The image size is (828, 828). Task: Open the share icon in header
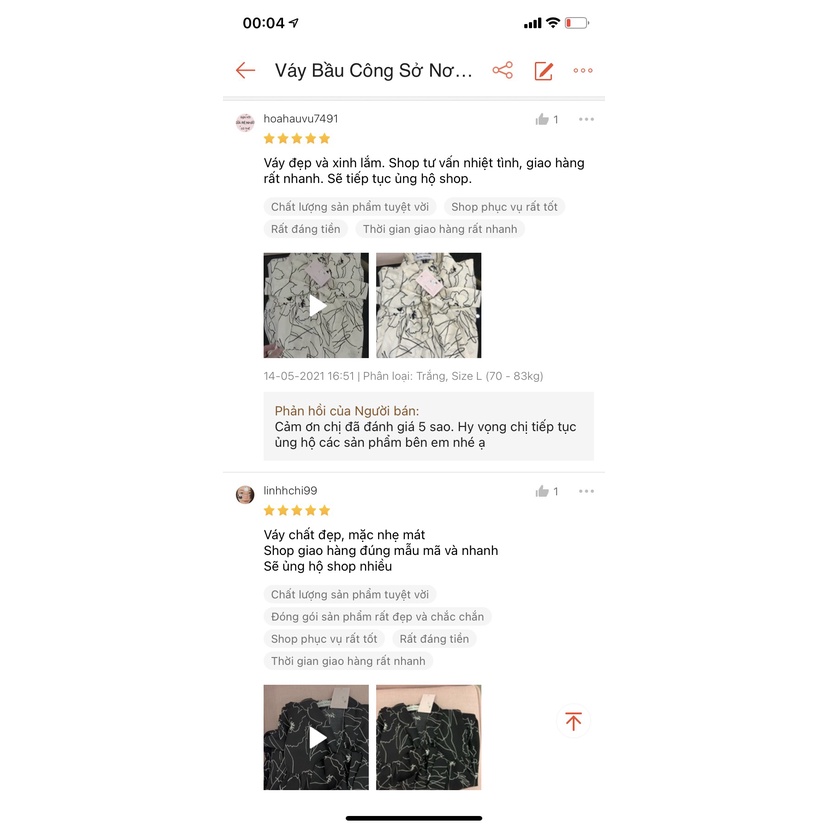503,70
